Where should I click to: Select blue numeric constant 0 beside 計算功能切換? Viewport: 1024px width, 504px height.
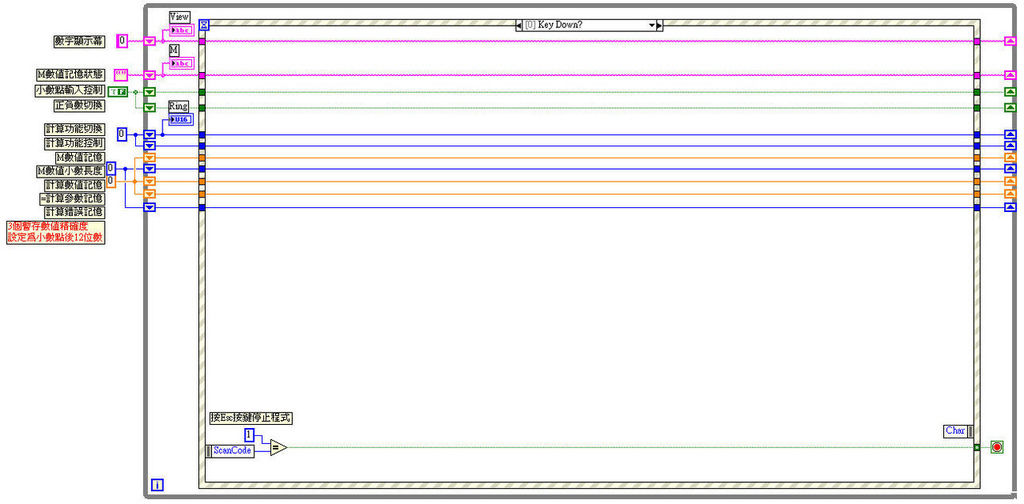[122, 134]
